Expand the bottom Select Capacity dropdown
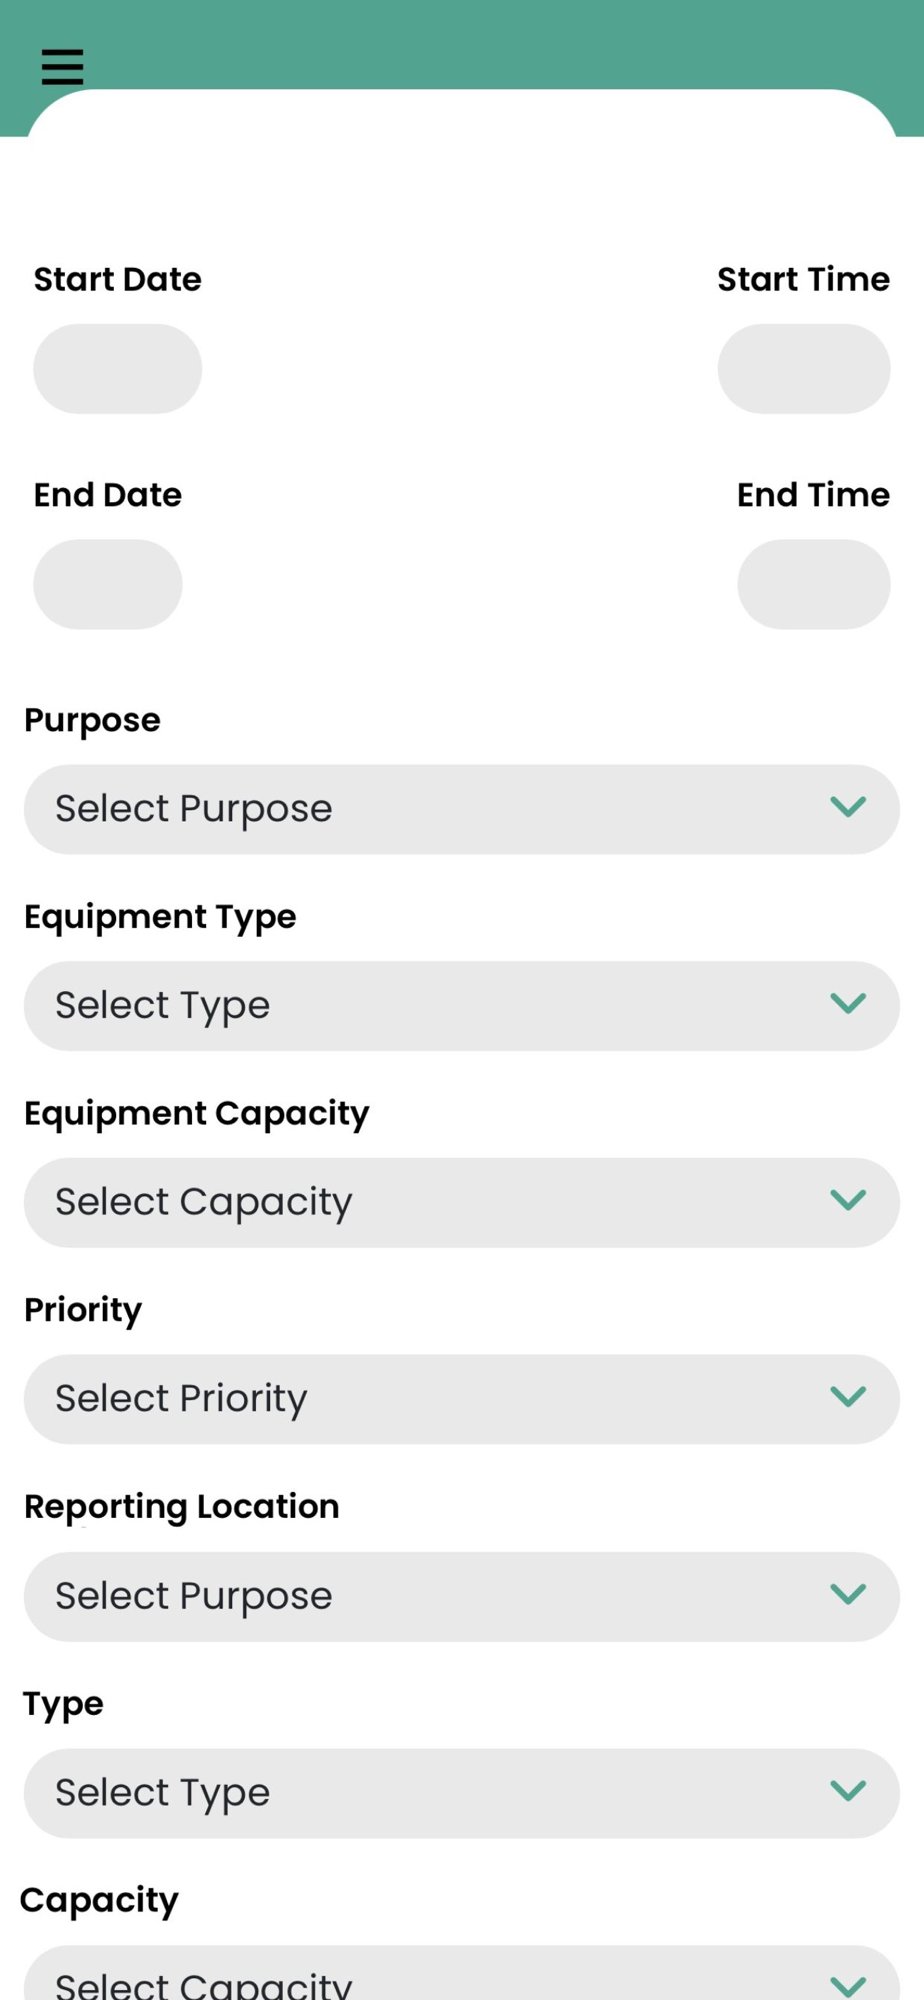 pyautogui.click(x=462, y=1973)
